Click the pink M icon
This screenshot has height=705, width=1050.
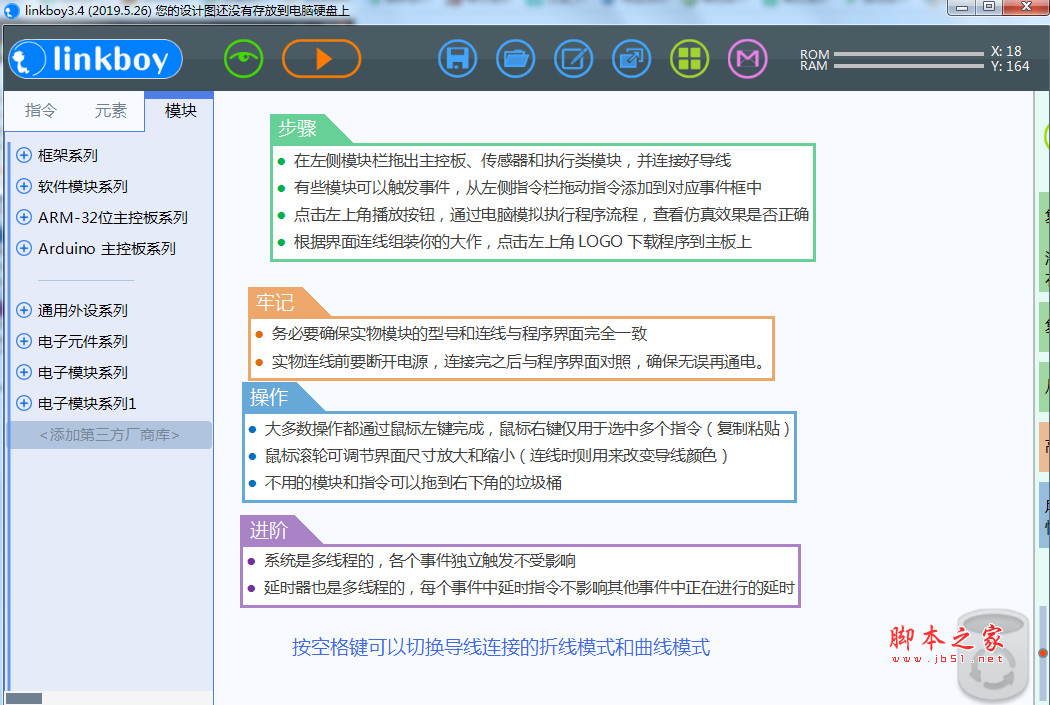(747, 59)
